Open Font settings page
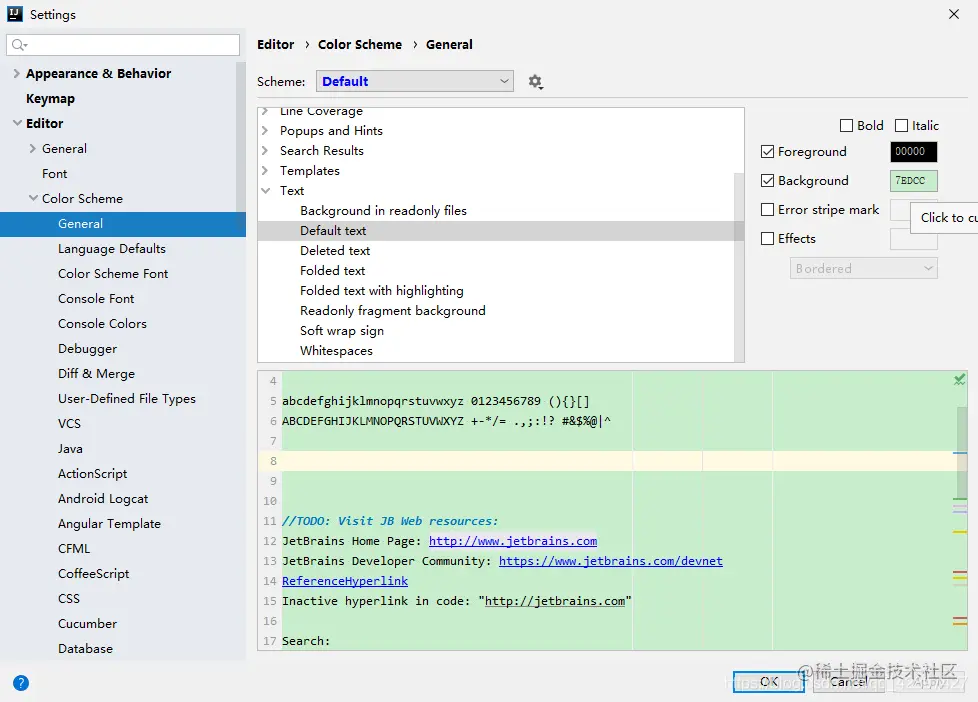978x702 pixels. pyautogui.click(x=54, y=173)
